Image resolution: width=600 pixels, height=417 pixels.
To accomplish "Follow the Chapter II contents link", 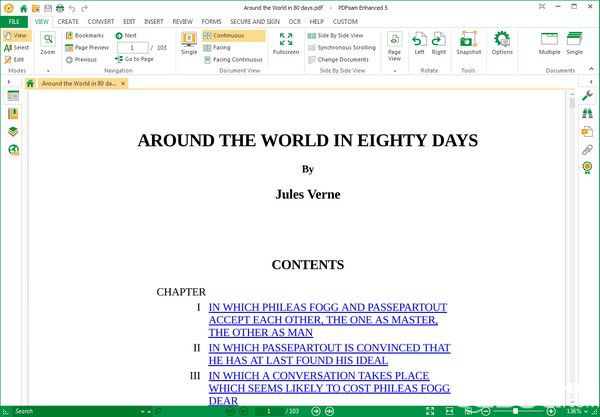I will point(329,354).
